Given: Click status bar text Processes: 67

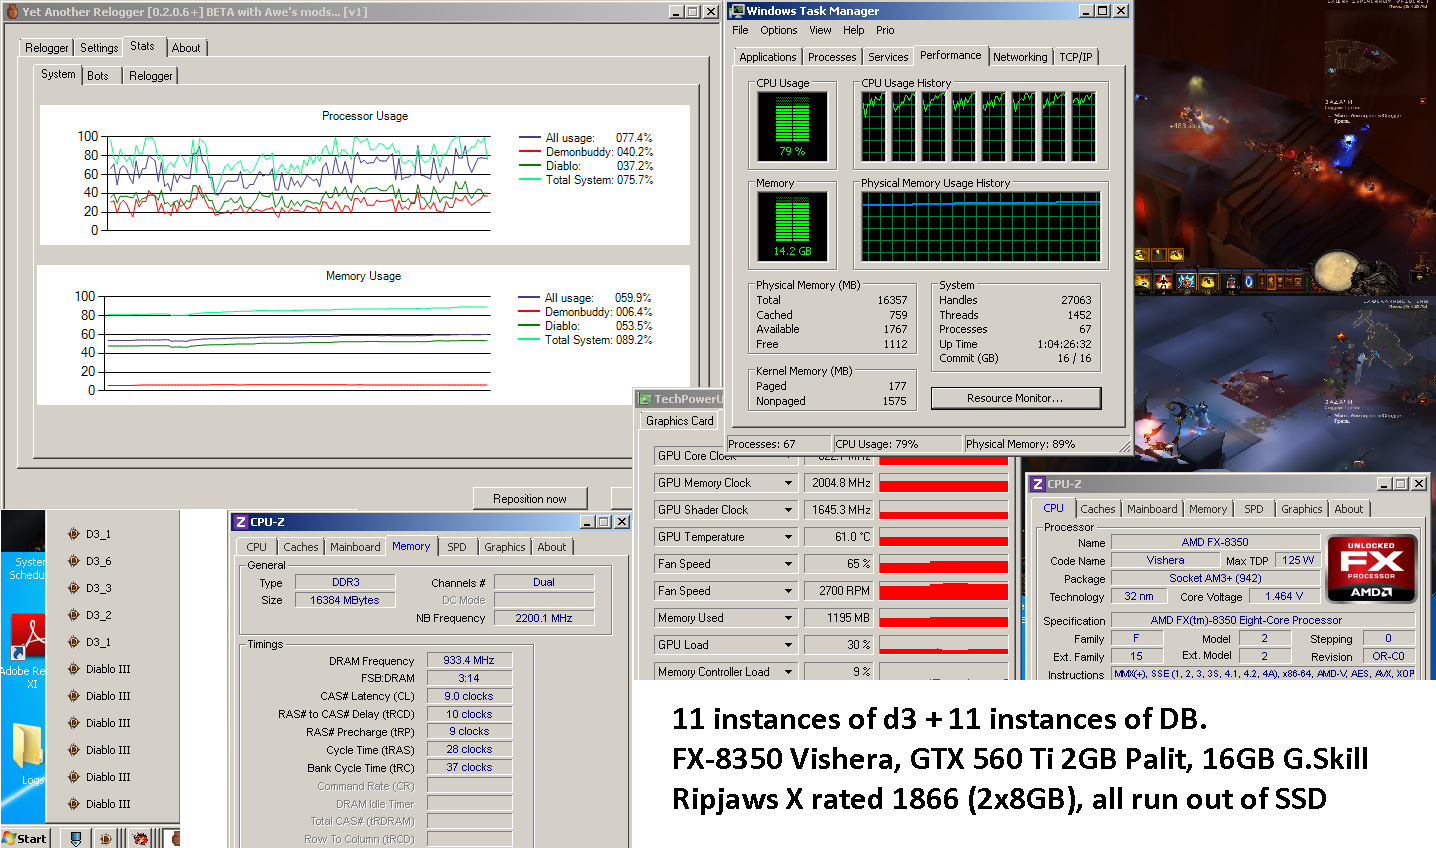Looking at the screenshot, I should point(762,444).
